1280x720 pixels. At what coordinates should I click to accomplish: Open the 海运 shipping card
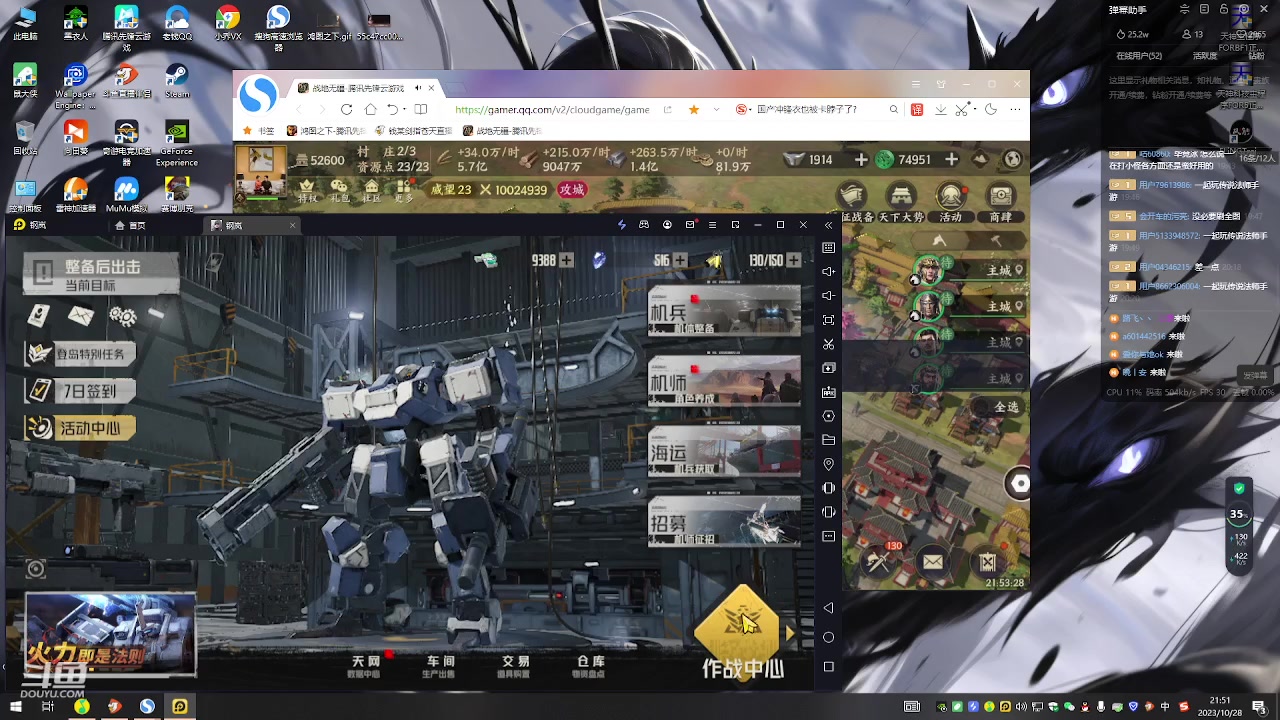click(x=725, y=451)
